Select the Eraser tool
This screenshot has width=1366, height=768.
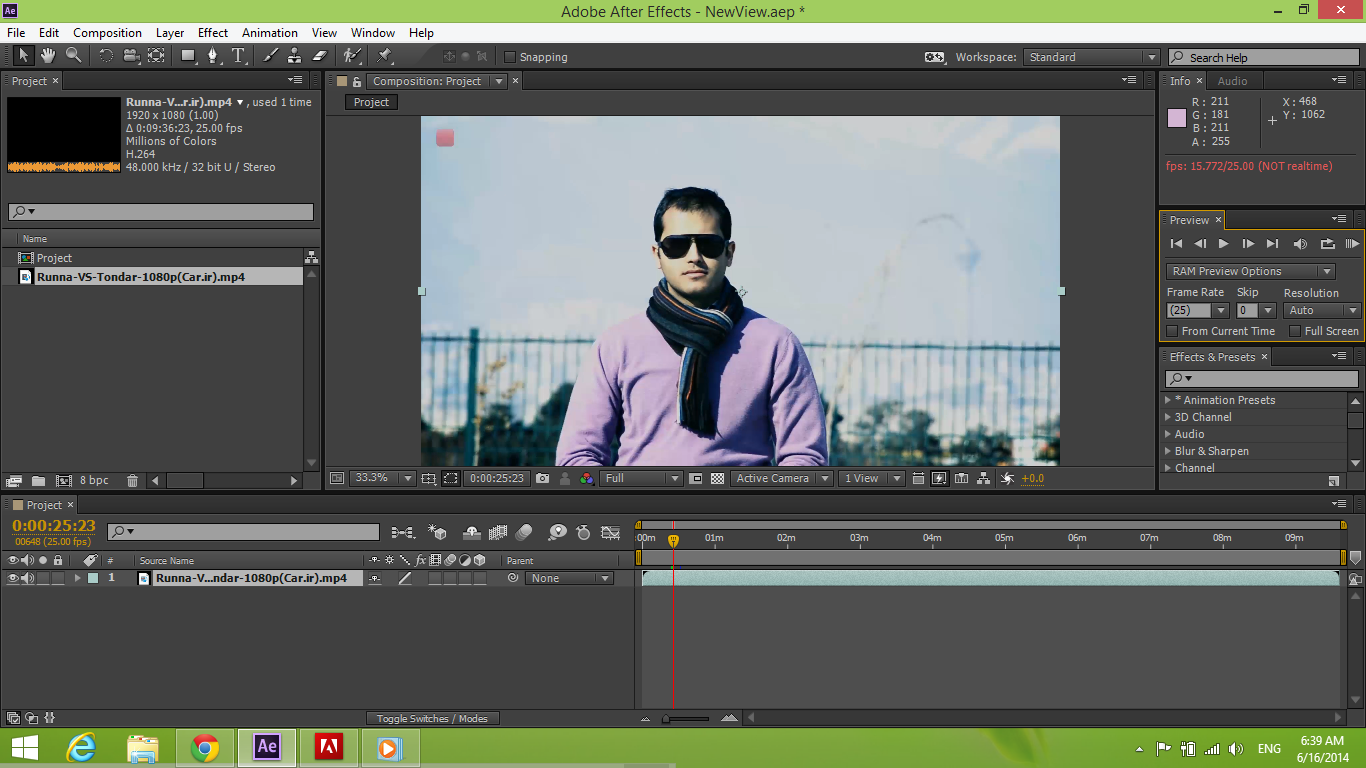pyautogui.click(x=320, y=56)
